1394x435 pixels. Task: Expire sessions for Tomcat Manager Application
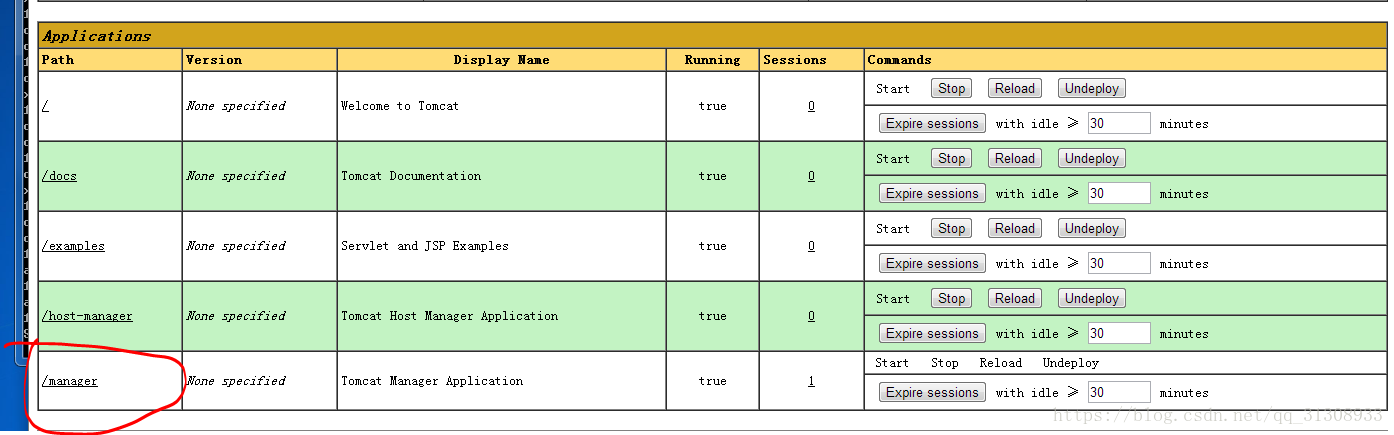(x=932, y=393)
